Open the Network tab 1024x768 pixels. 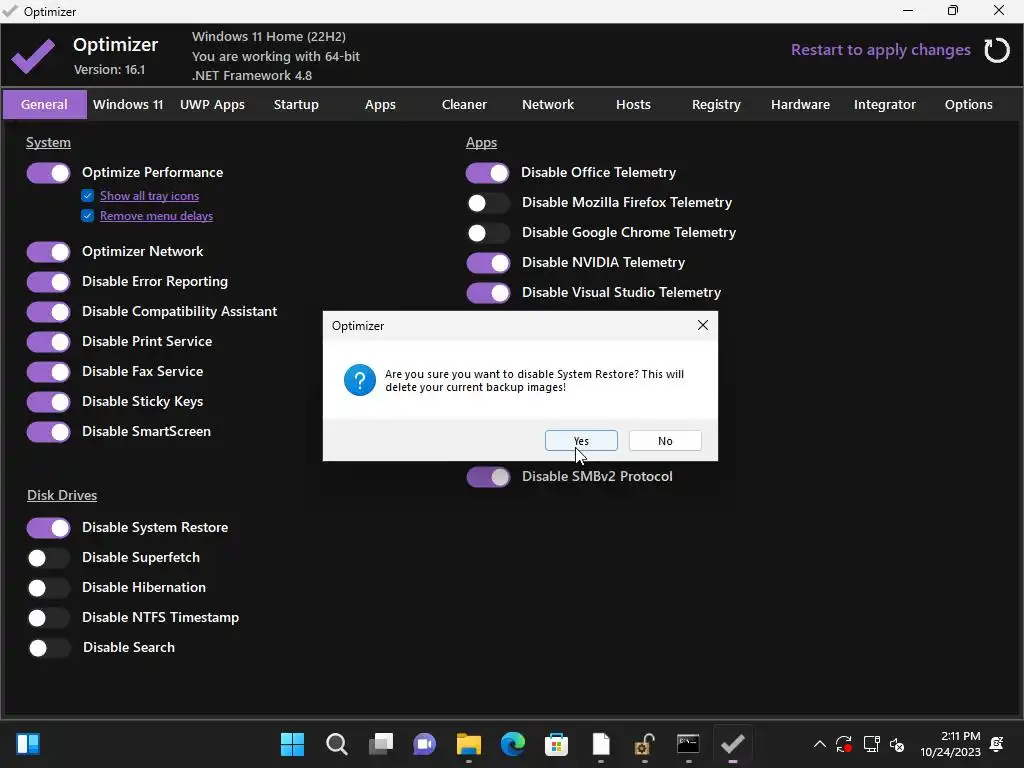(x=548, y=104)
